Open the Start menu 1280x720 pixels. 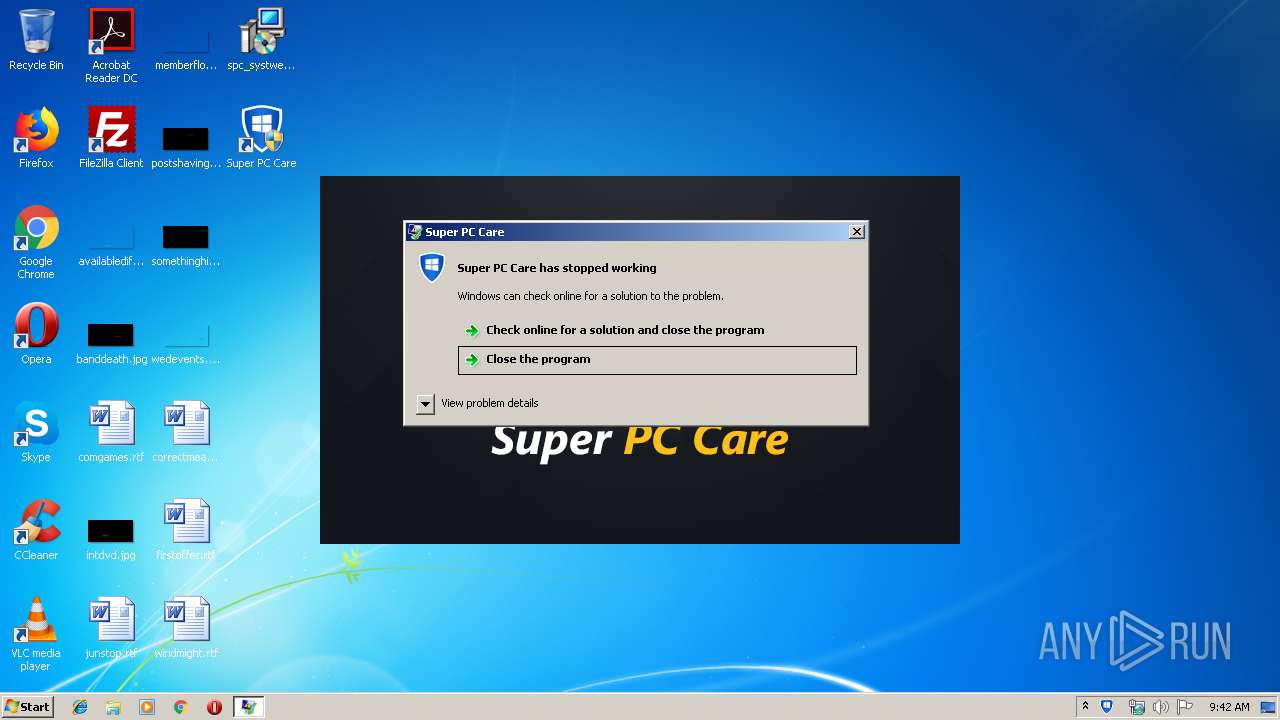pos(27,707)
